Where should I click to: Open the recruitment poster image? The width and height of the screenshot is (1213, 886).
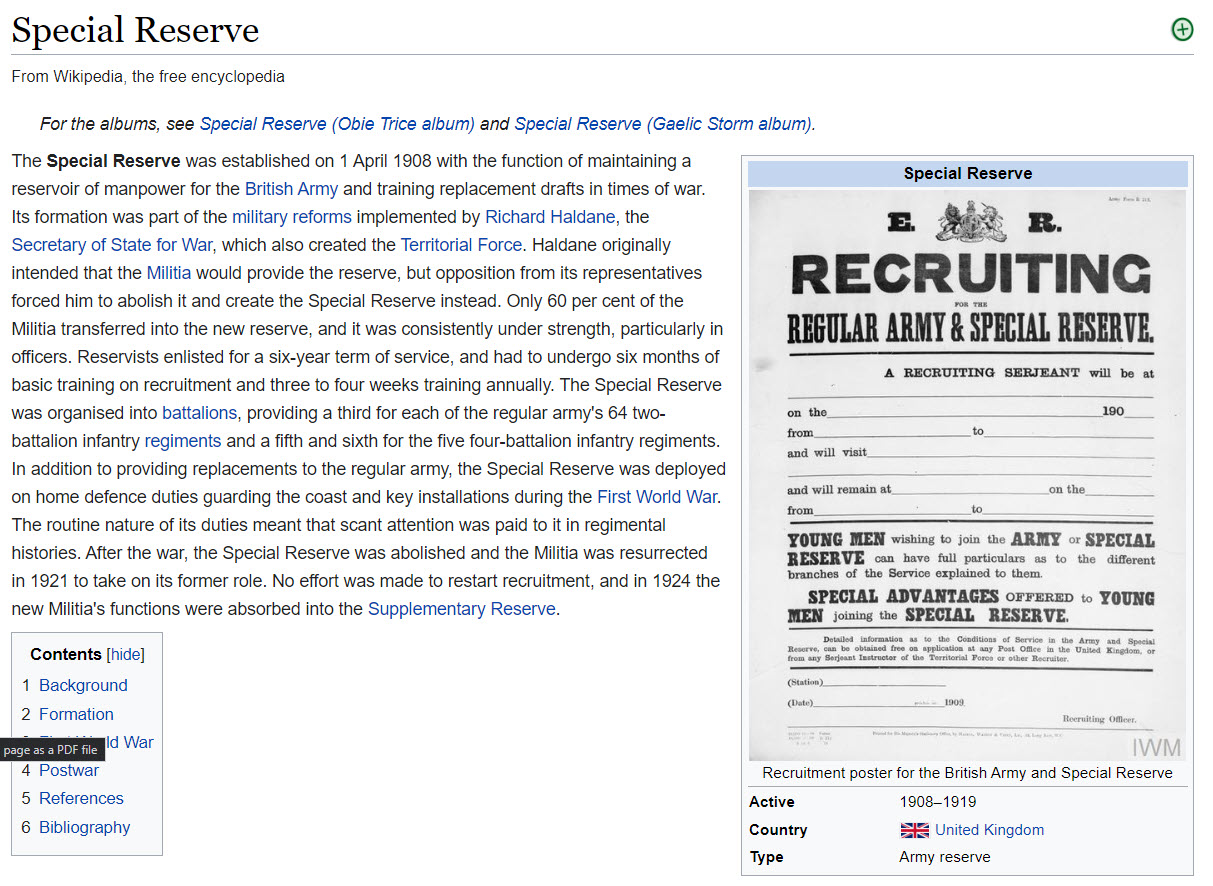[x=967, y=475]
